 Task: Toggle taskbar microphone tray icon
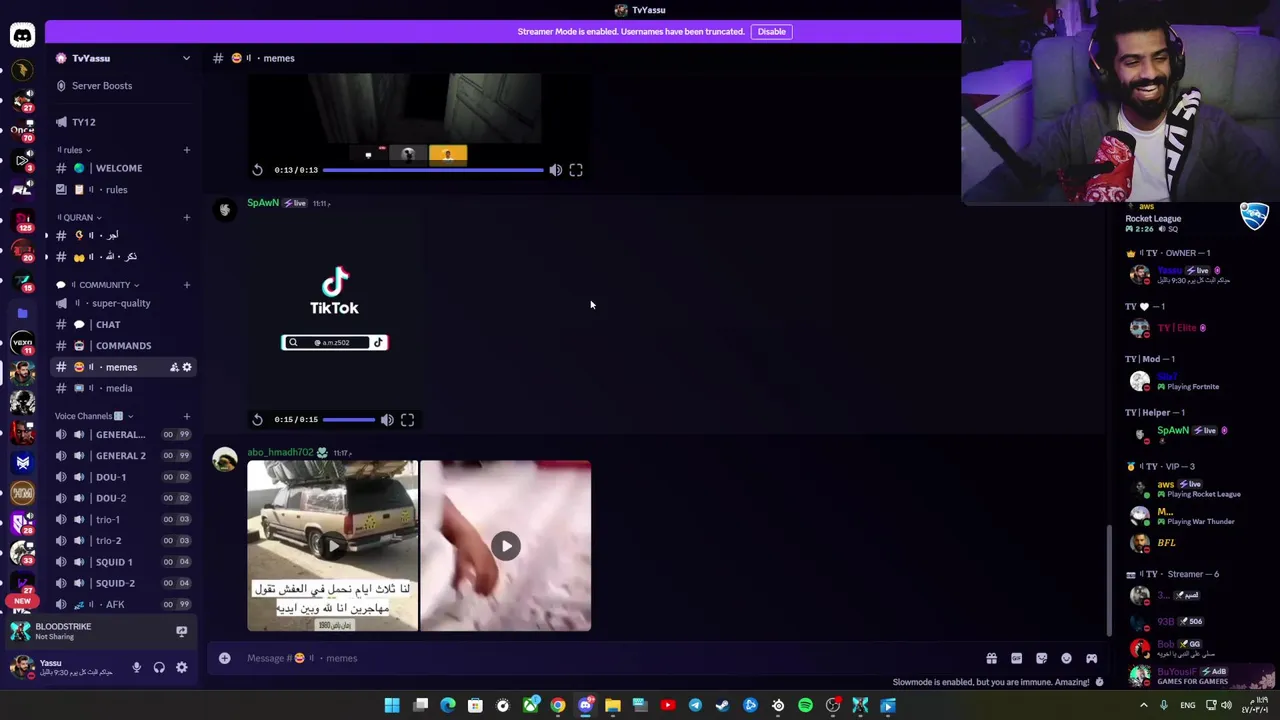click(x=1163, y=706)
